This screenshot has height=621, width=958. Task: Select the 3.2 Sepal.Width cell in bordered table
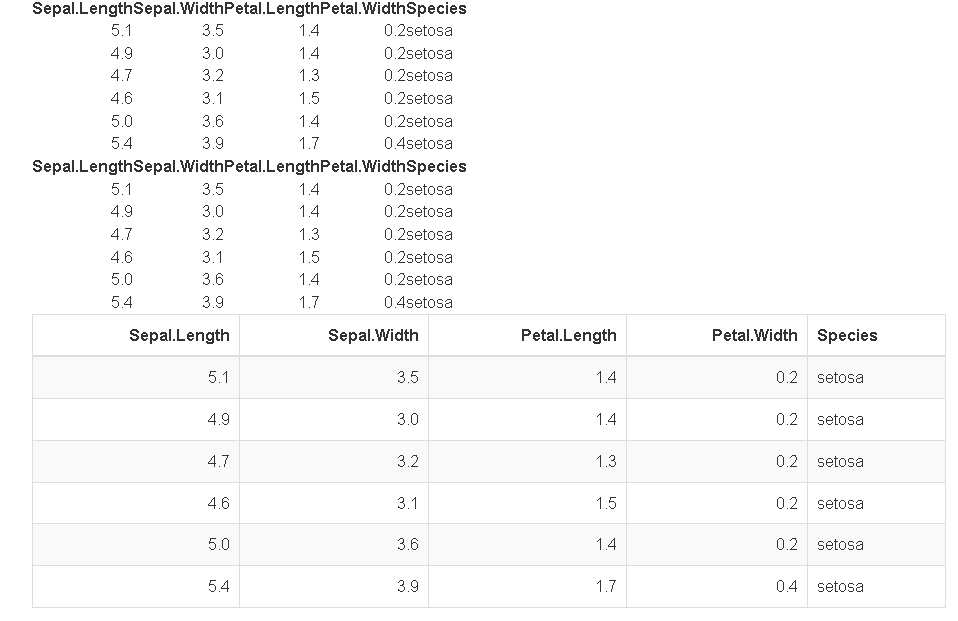[334, 461]
